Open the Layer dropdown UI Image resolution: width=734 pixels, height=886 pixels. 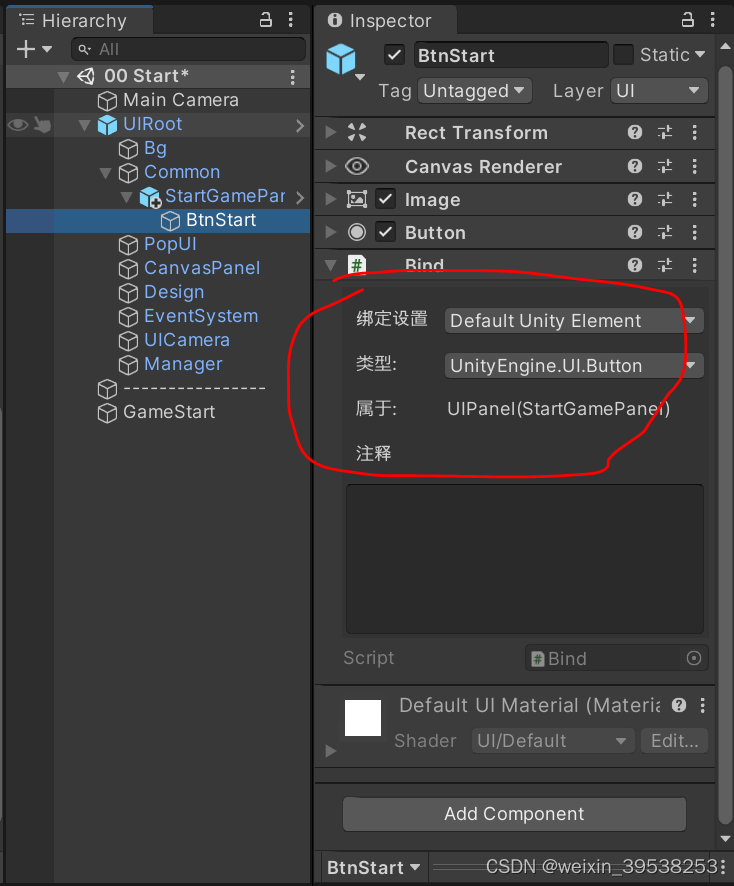pos(659,91)
